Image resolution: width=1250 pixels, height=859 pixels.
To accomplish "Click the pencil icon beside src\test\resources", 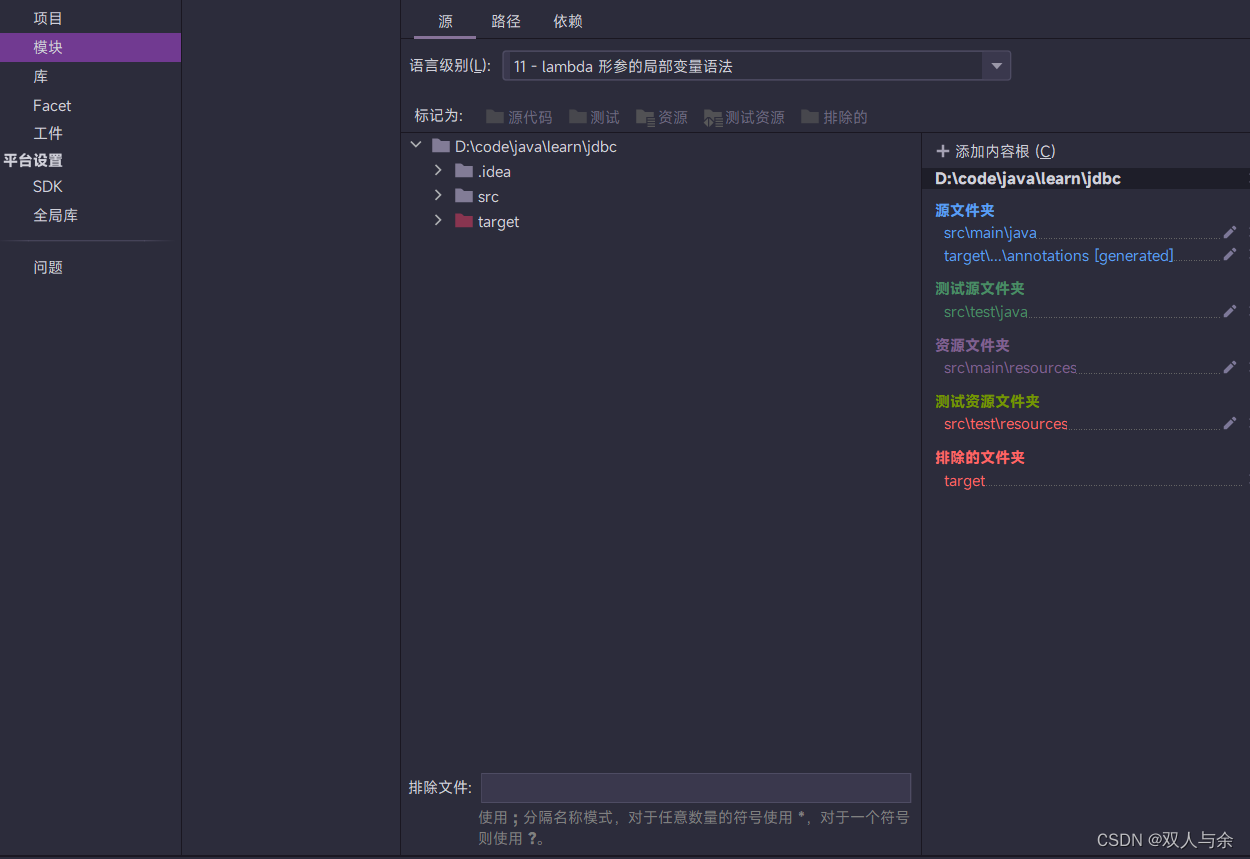I will point(1229,422).
